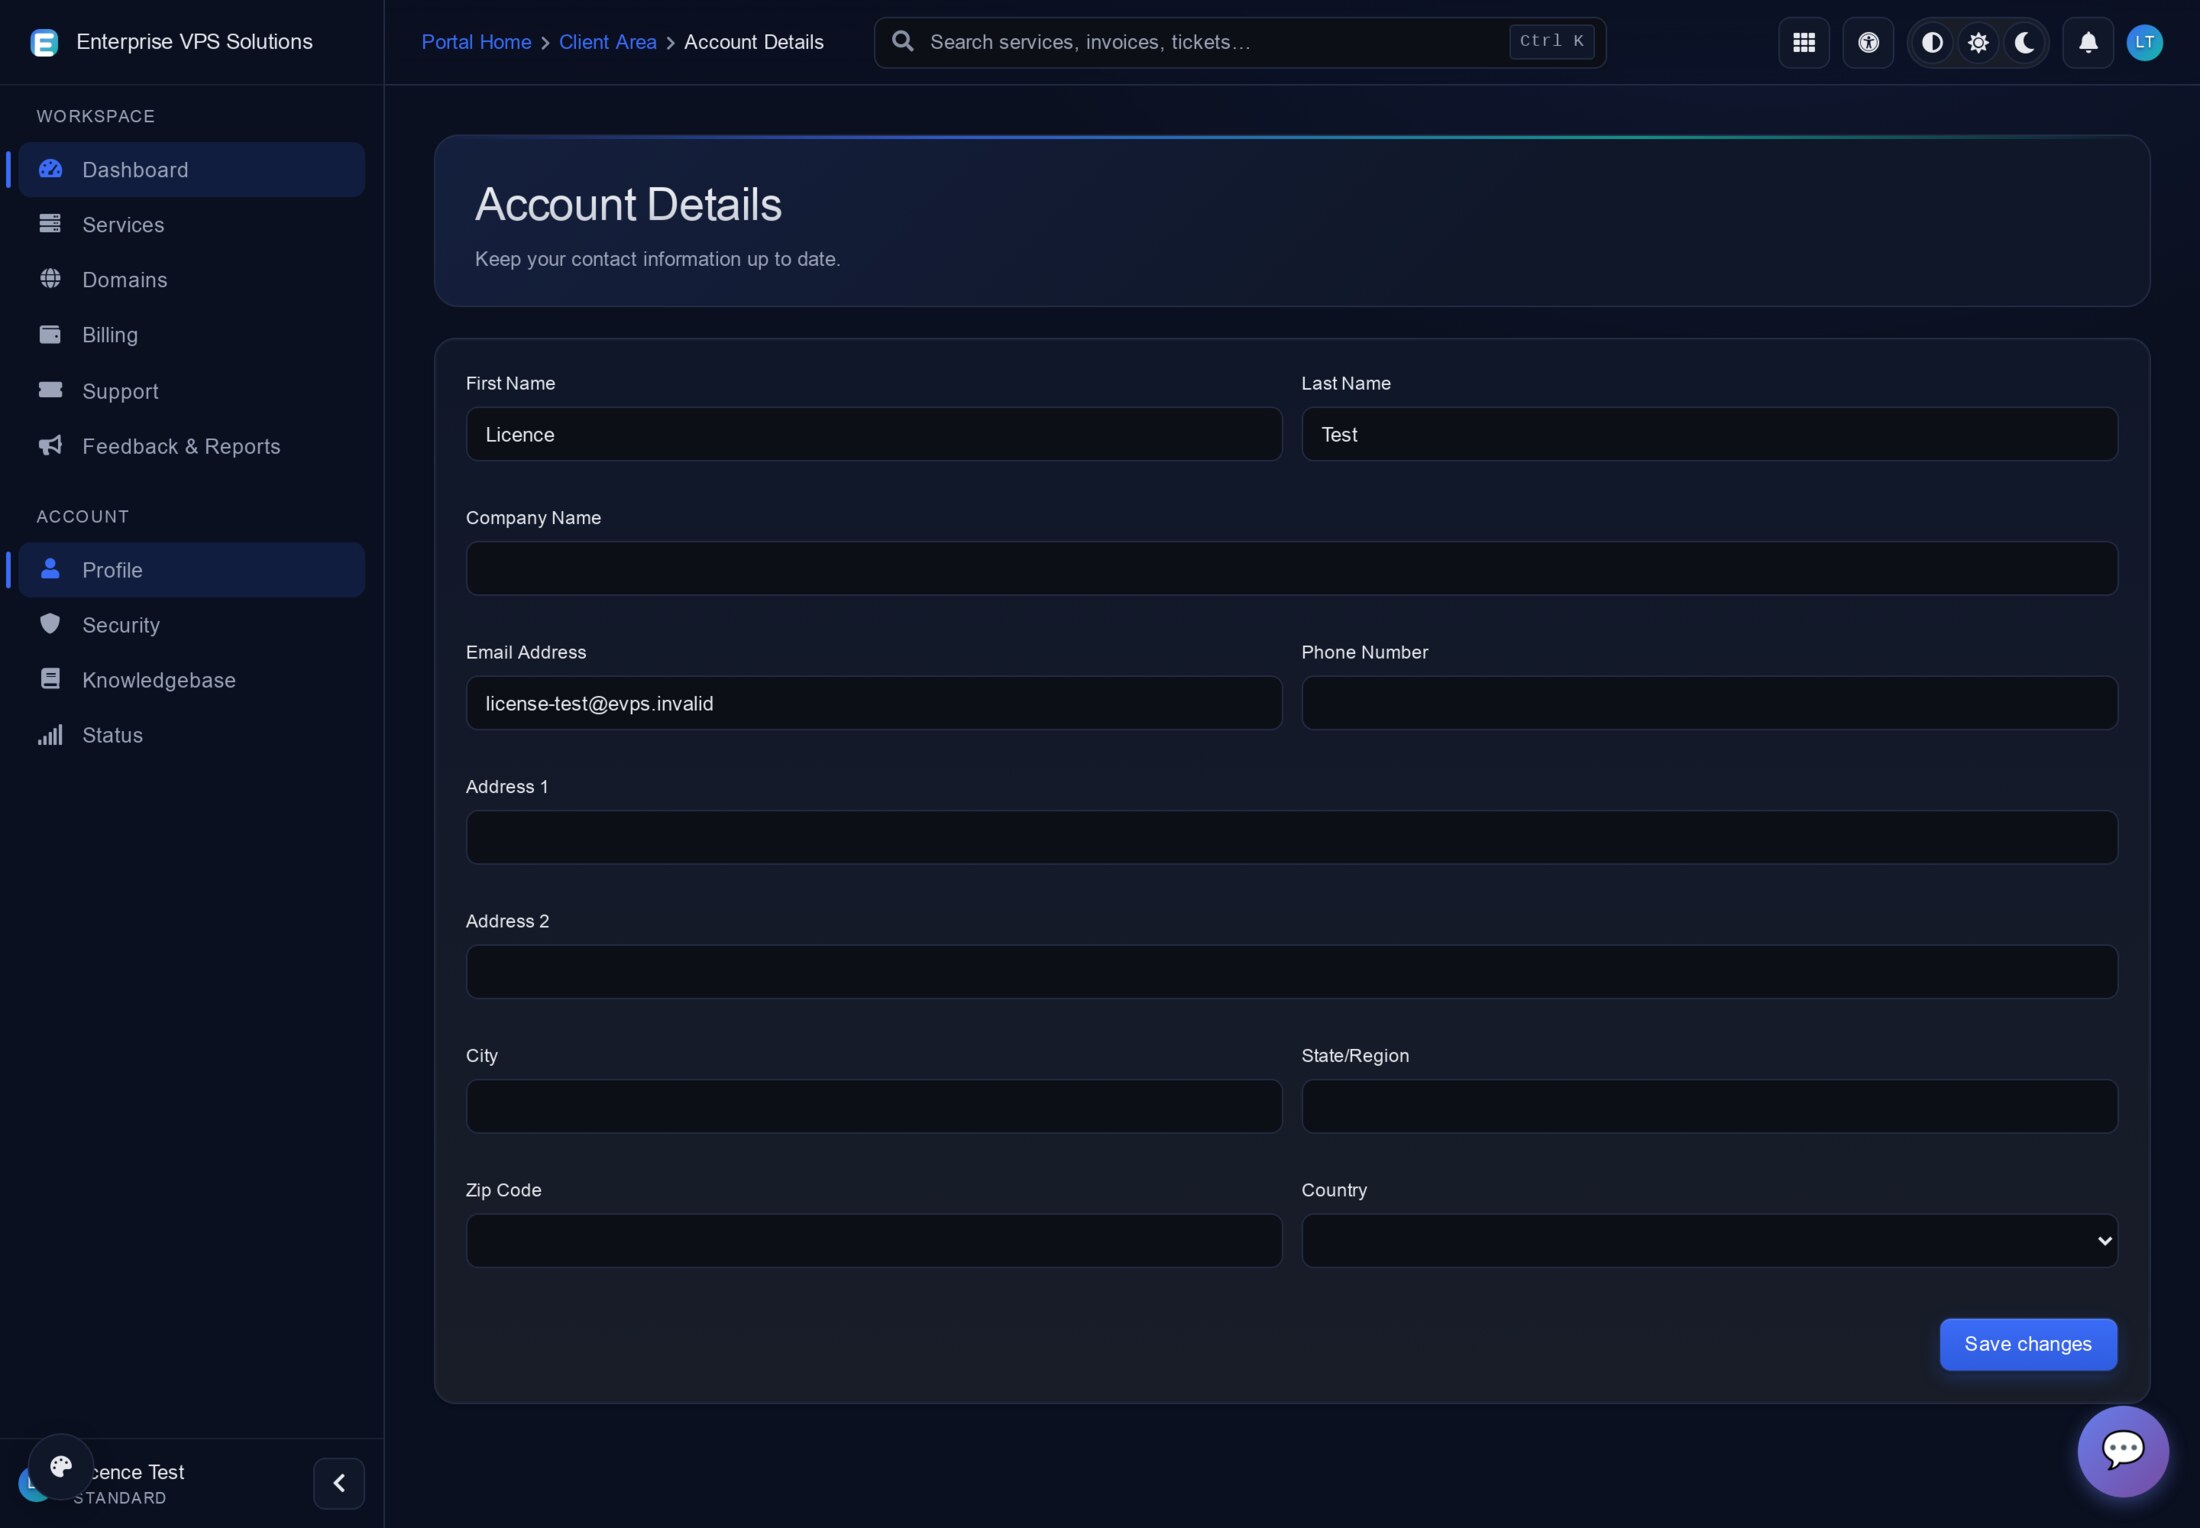The image size is (2200, 1528).
Task: Open Status in the sidebar
Action: tap(192, 735)
